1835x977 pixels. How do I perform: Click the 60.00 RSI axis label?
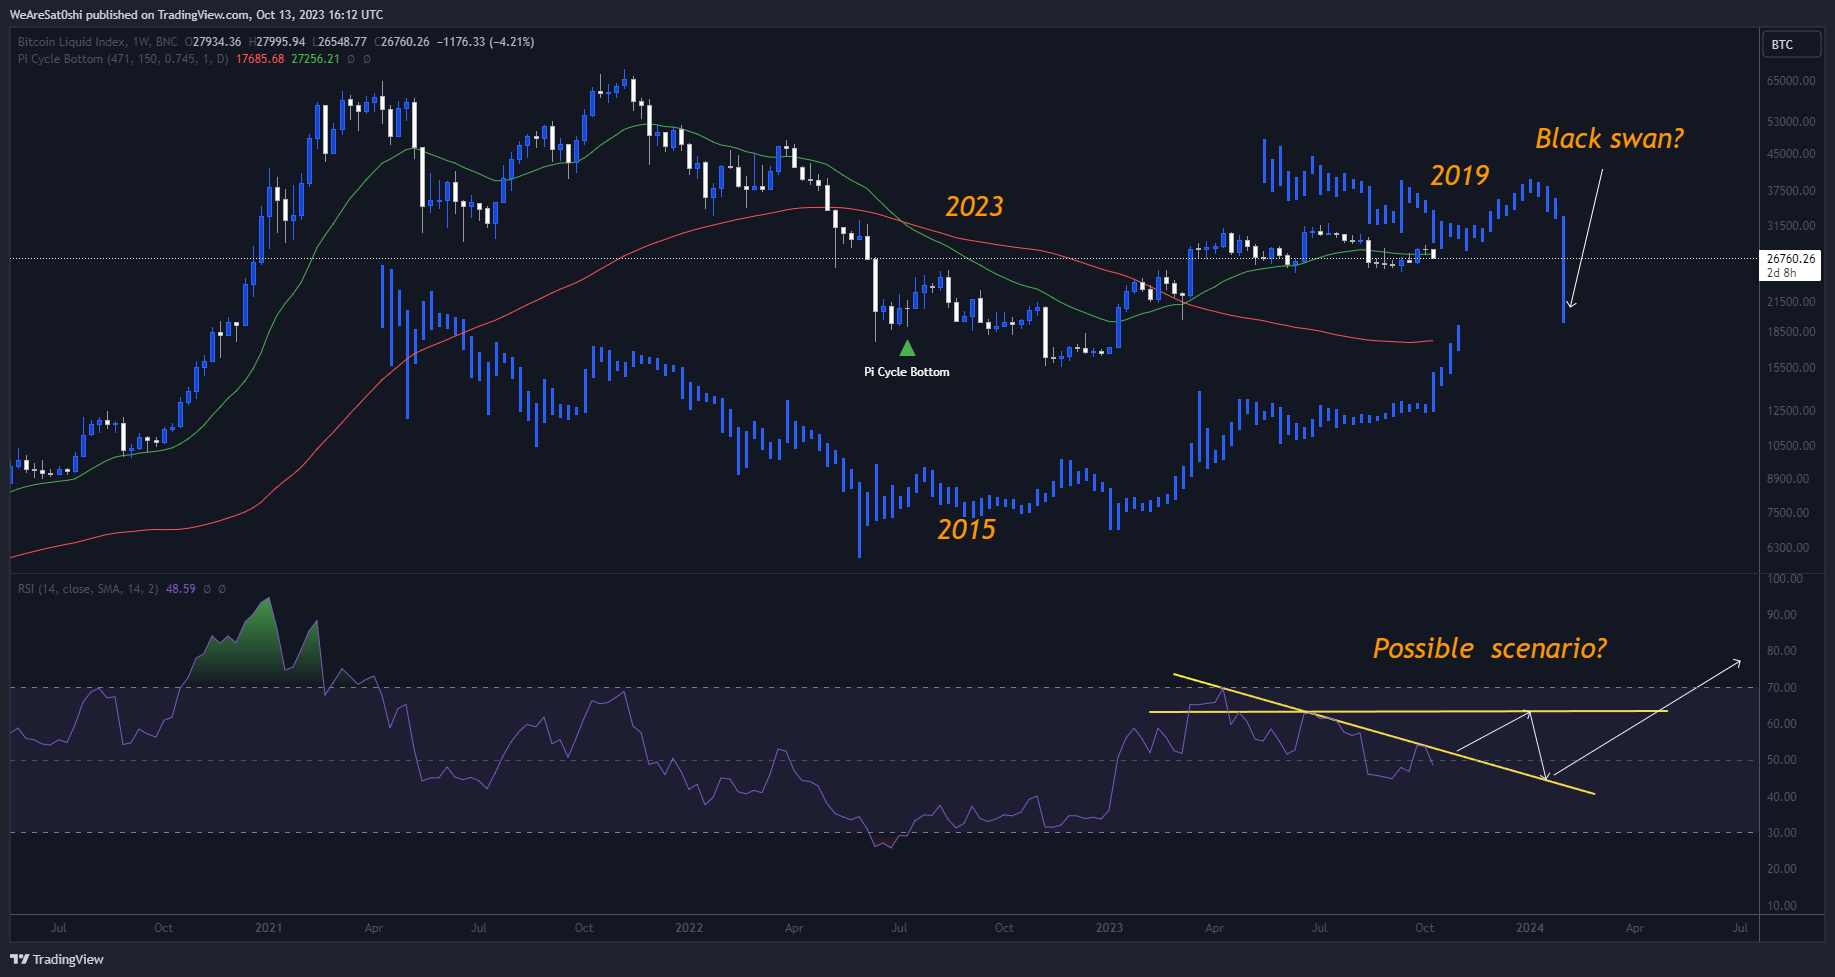point(1782,724)
